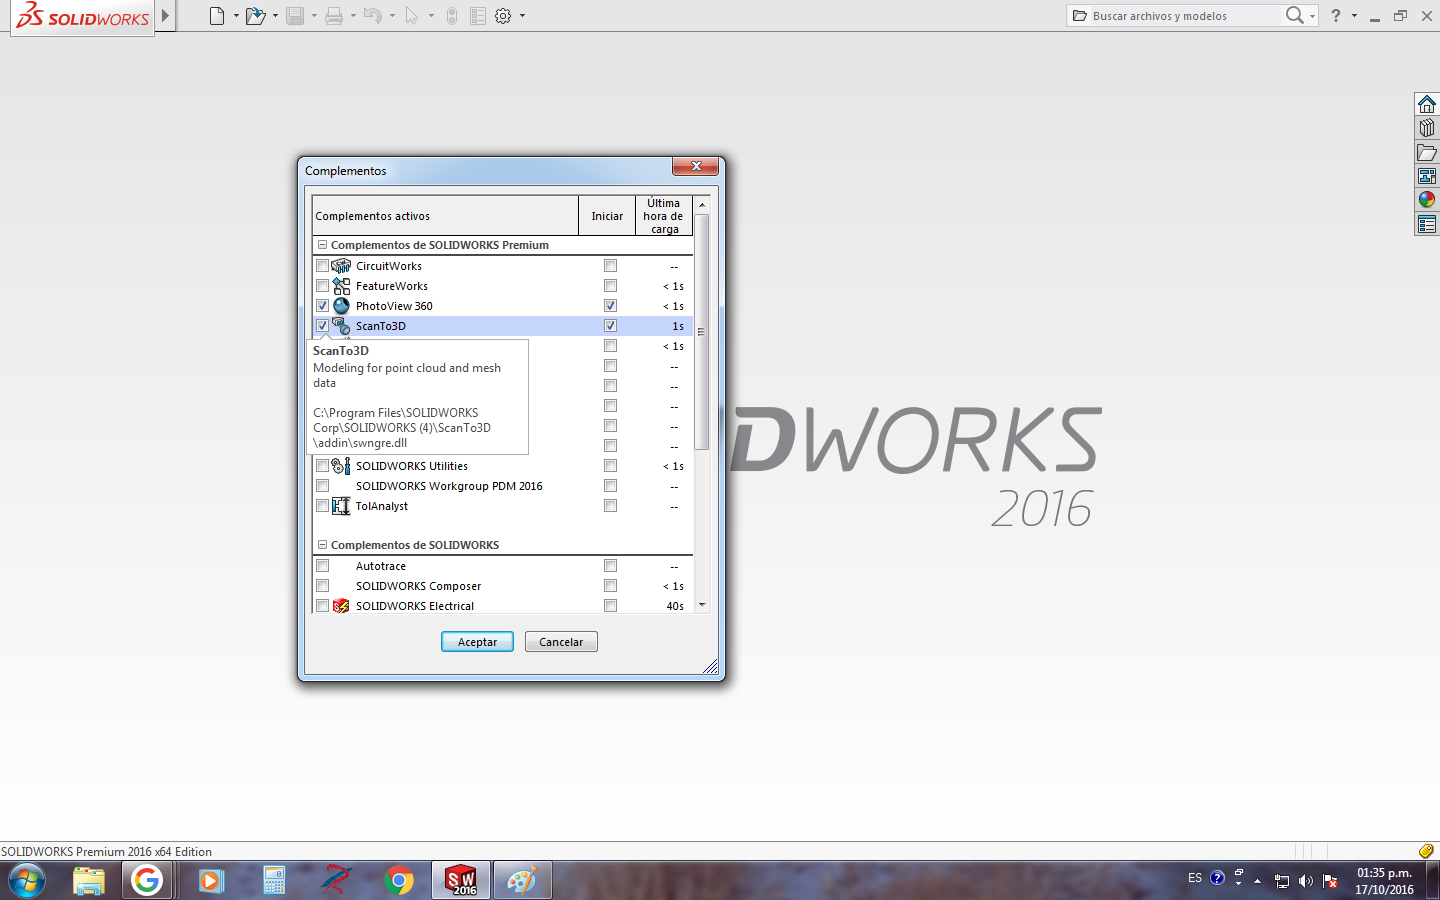Open the search type dropdown arrow
The height and width of the screenshot is (900, 1440).
[x=1312, y=16]
